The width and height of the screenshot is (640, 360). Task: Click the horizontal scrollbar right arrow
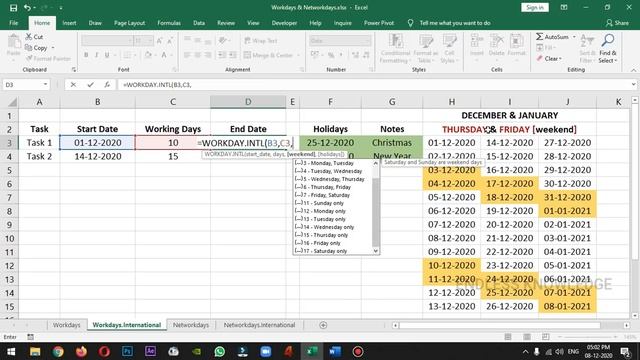627,325
